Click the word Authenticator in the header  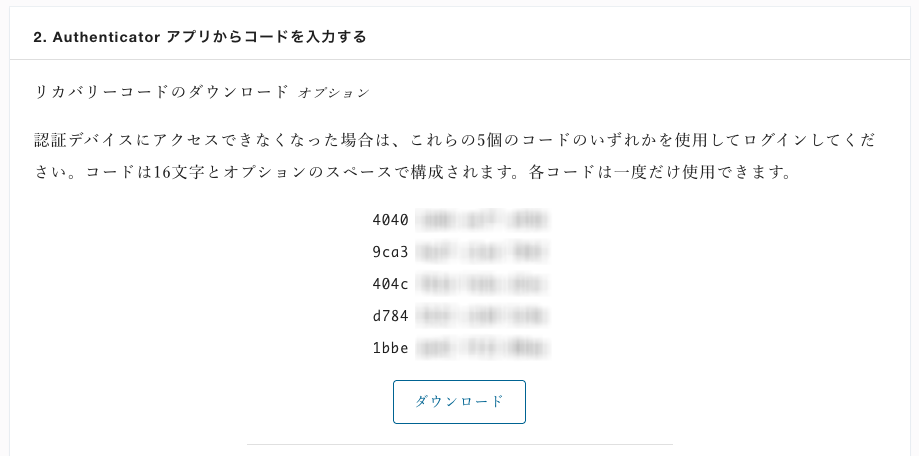106,37
